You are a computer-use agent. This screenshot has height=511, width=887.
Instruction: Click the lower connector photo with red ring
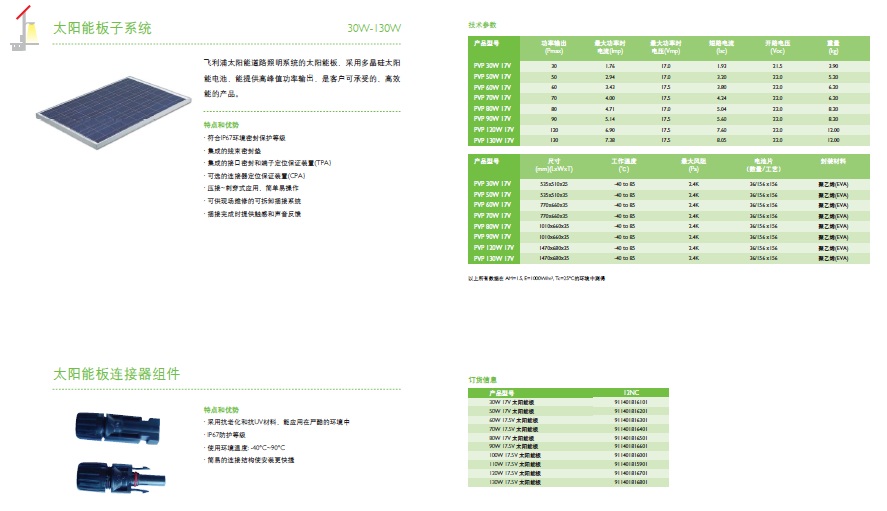pos(120,476)
